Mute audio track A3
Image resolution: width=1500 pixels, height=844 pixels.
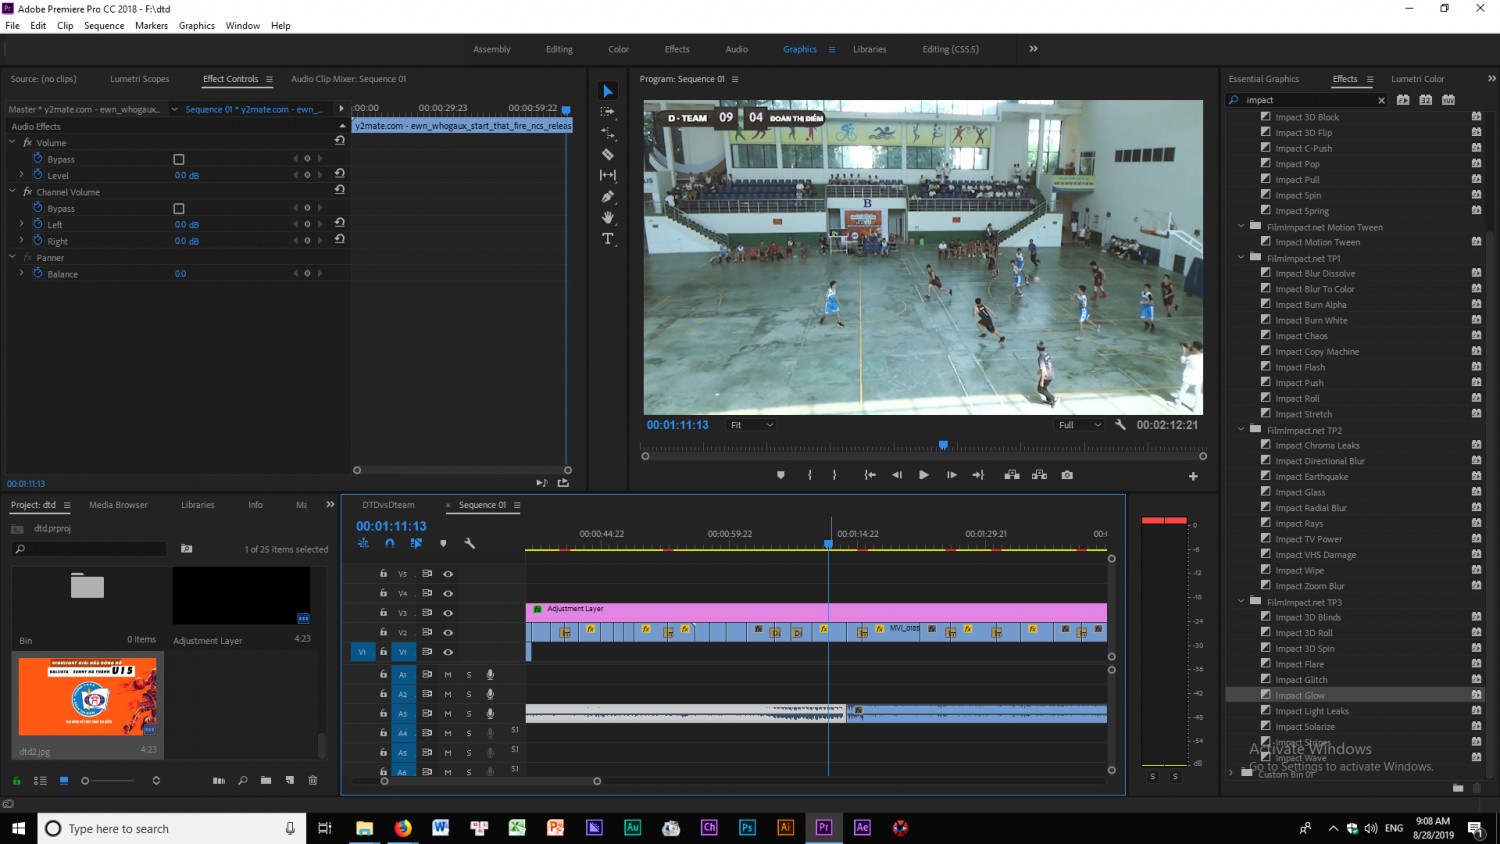coord(448,714)
